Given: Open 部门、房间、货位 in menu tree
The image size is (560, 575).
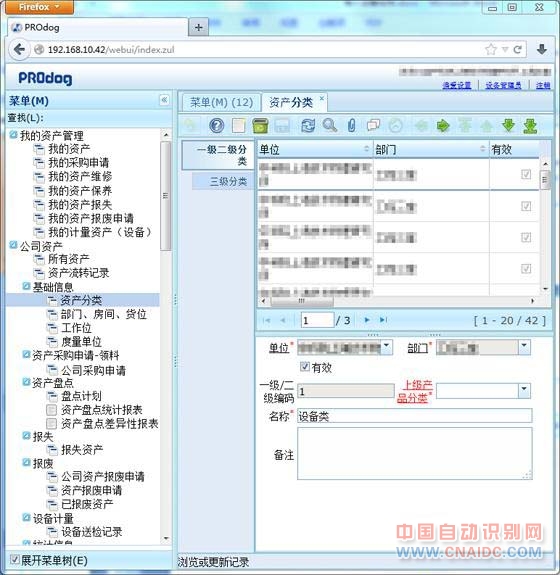Looking at the screenshot, I should coord(104,314).
